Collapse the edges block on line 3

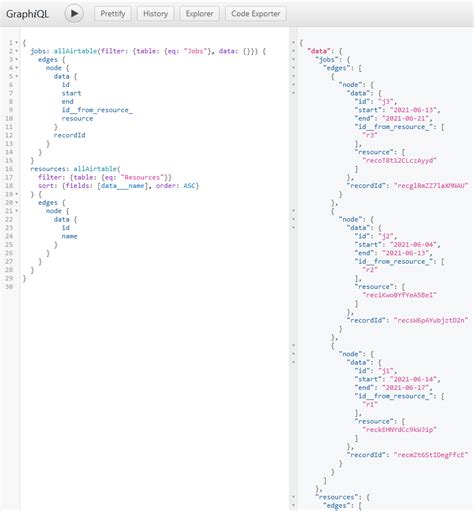pyautogui.click(x=17, y=59)
